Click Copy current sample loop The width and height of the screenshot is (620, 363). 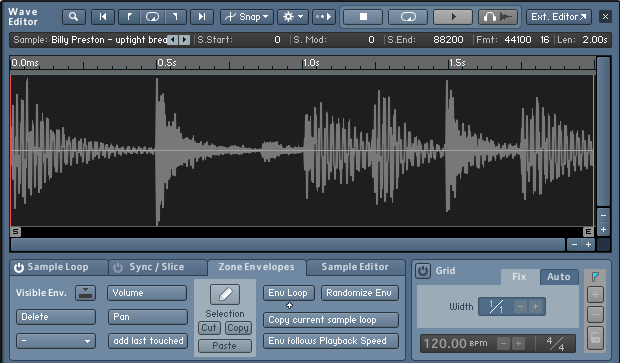pos(331,320)
